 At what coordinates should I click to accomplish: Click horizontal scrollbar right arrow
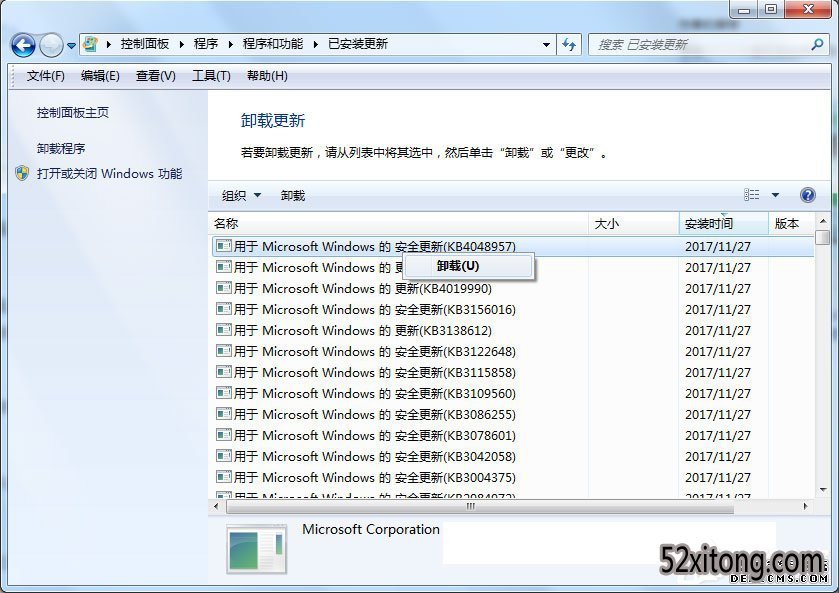(x=806, y=506)
